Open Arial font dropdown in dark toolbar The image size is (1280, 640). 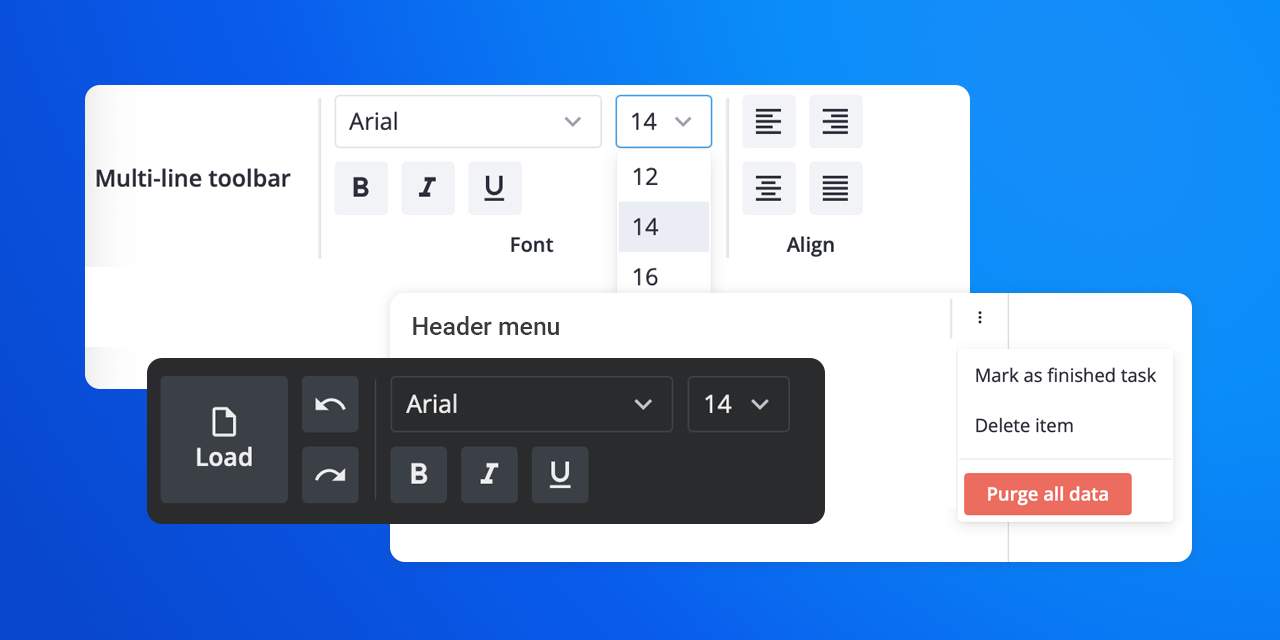pyautogui.click(x=532, y=404)
